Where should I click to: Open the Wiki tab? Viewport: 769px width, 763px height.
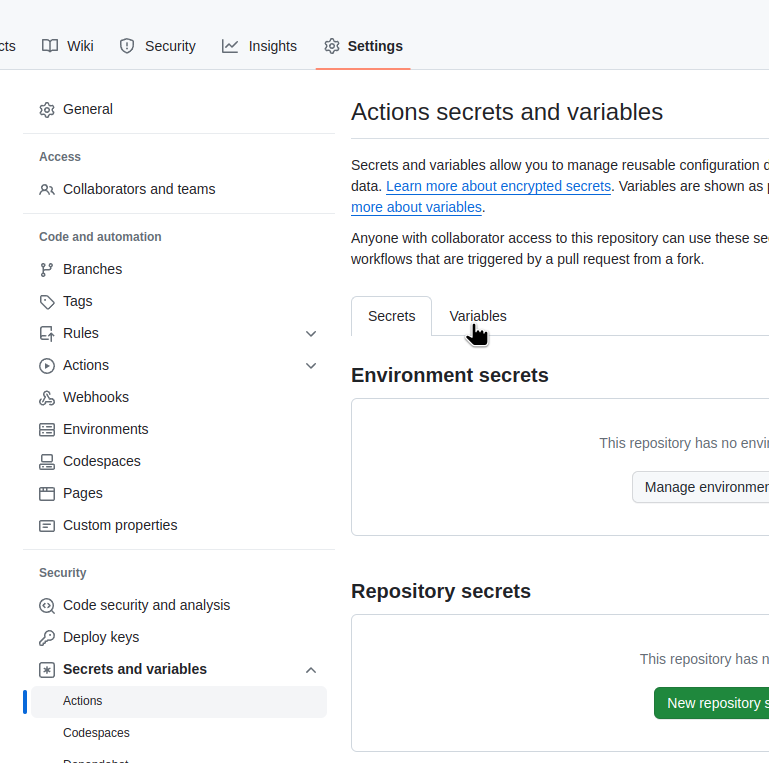pyautogui.click(x=68, y=46)
